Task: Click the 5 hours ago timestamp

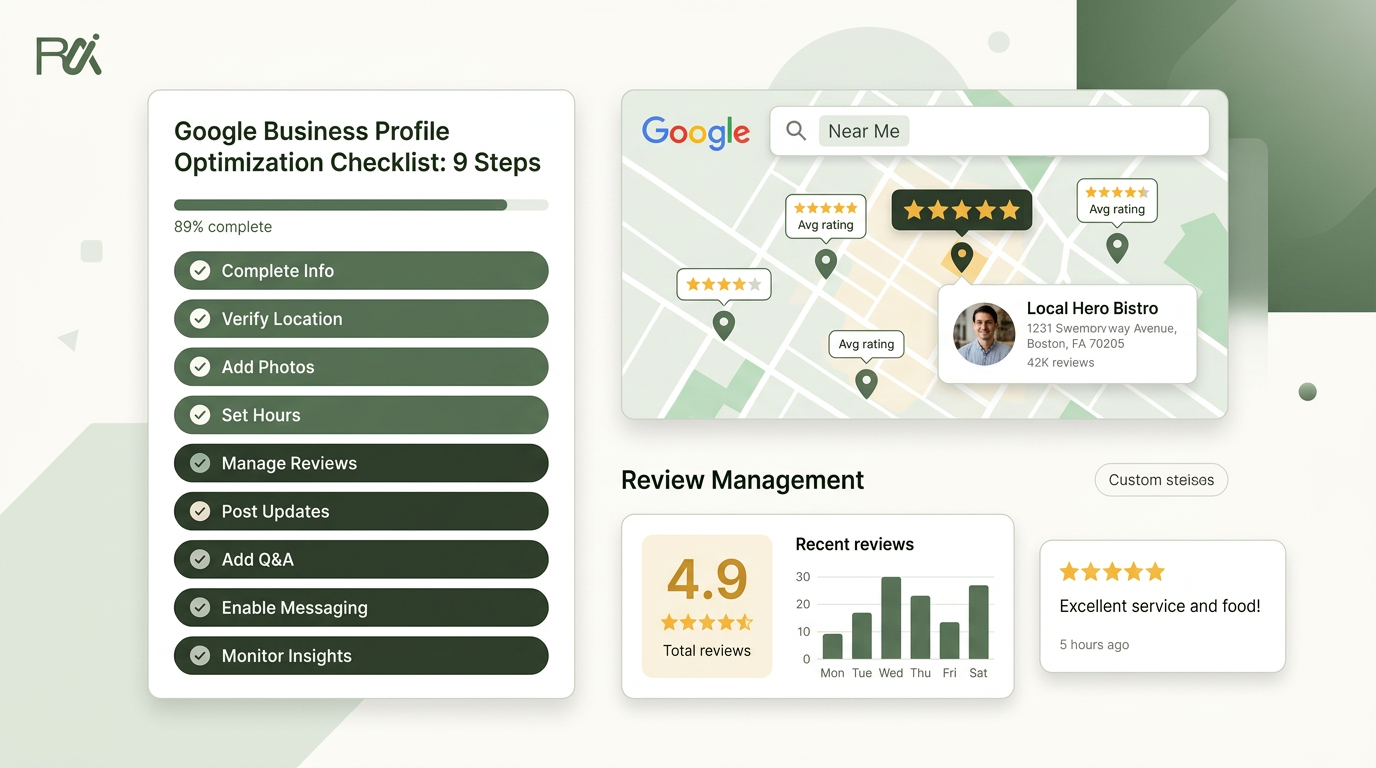Action: click(x=1094, y=645)
